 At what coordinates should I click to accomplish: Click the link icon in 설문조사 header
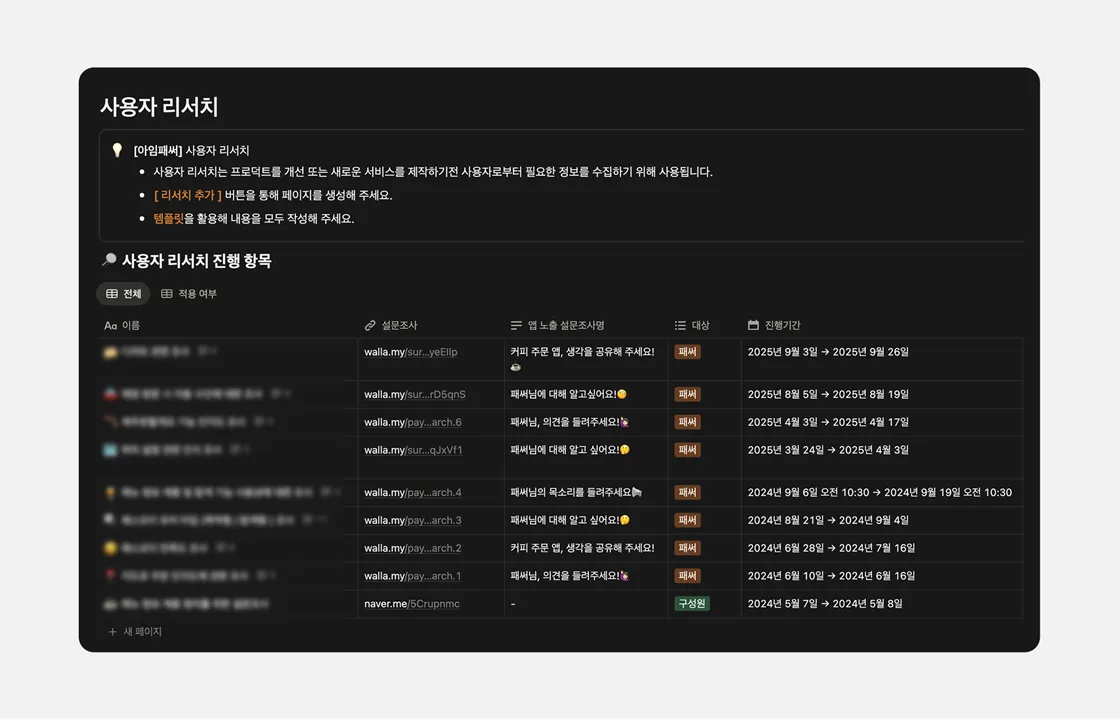[370, 325]
